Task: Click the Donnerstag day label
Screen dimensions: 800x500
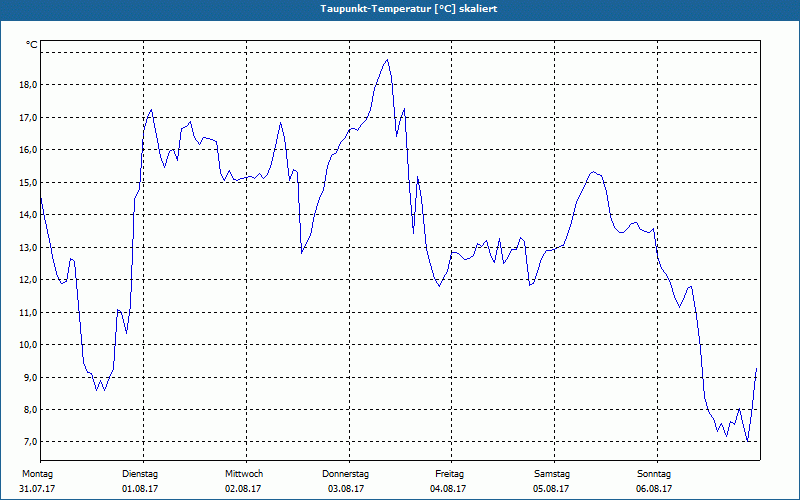Action: coord(345,474)
